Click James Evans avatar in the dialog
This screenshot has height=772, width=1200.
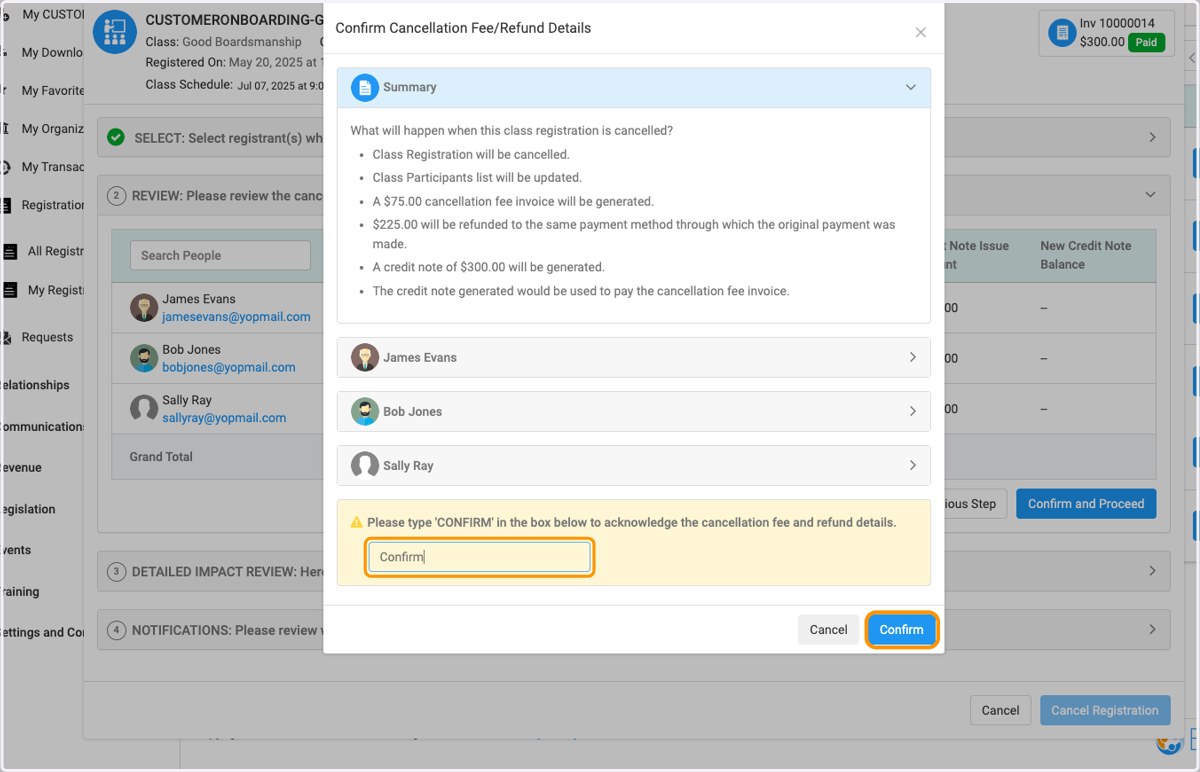pos(365,357)
